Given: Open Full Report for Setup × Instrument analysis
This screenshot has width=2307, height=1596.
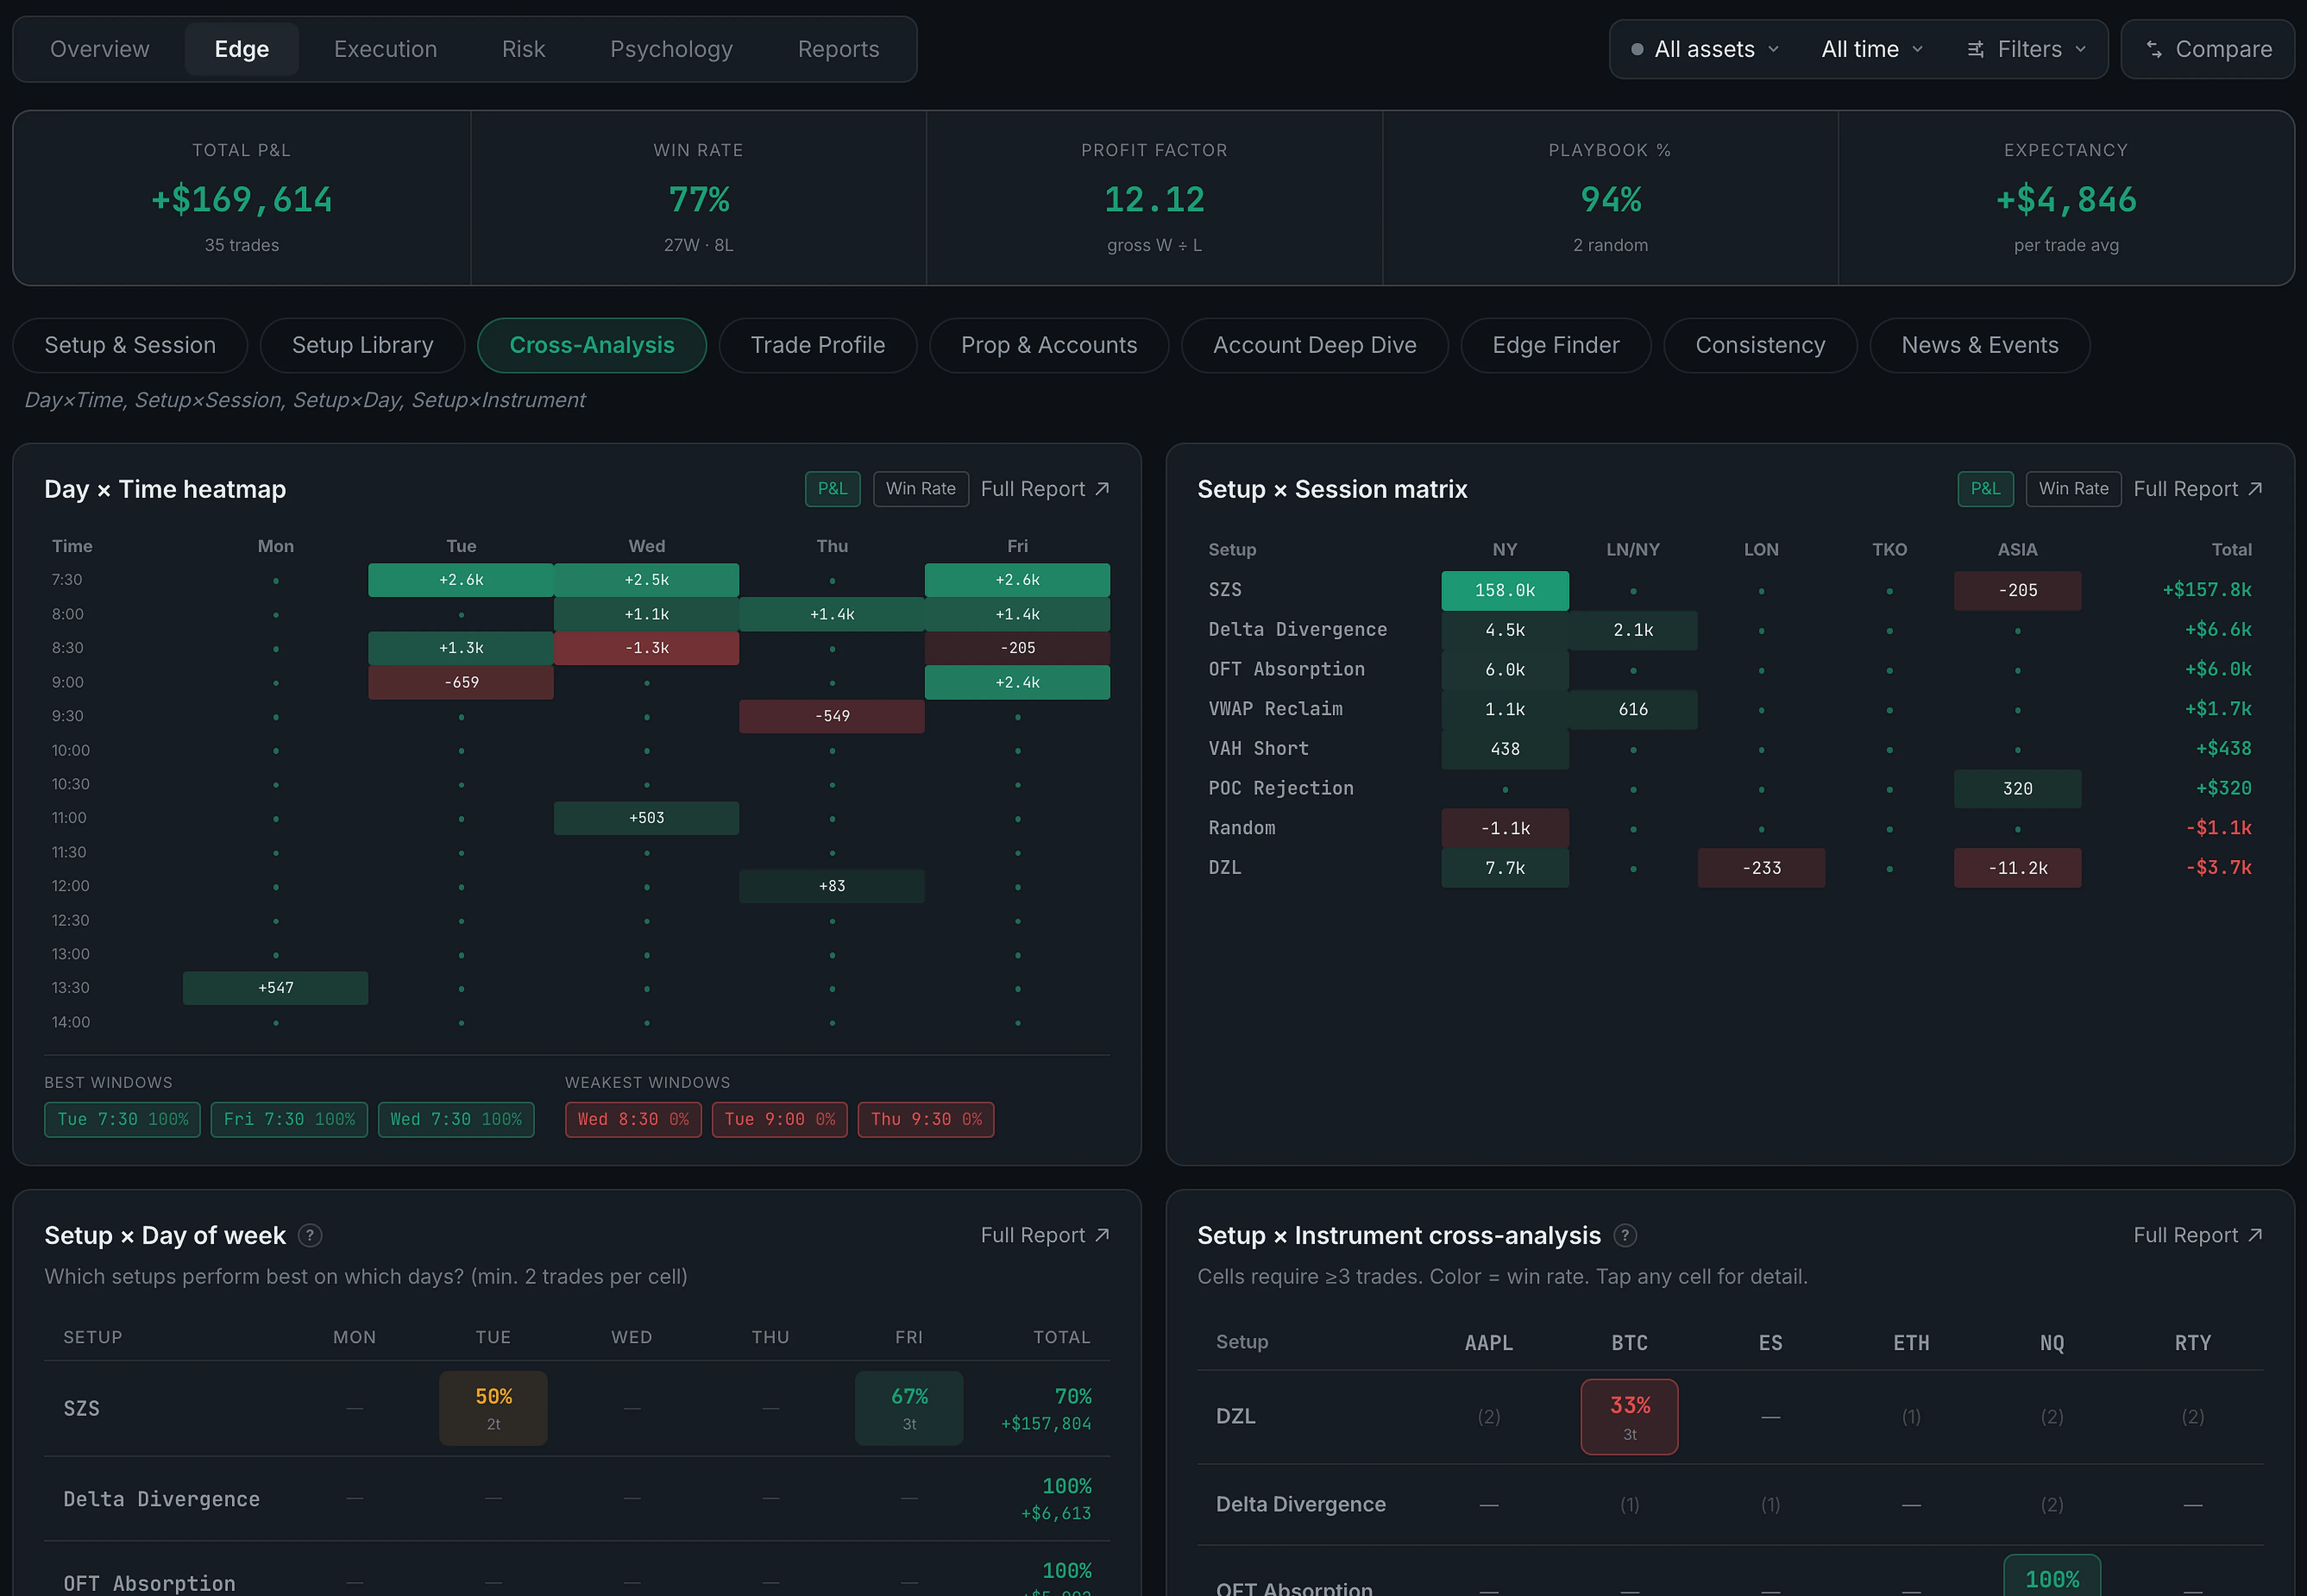Looking at the screenshot, I should pyautogui.click(x=2198, y=1235).
